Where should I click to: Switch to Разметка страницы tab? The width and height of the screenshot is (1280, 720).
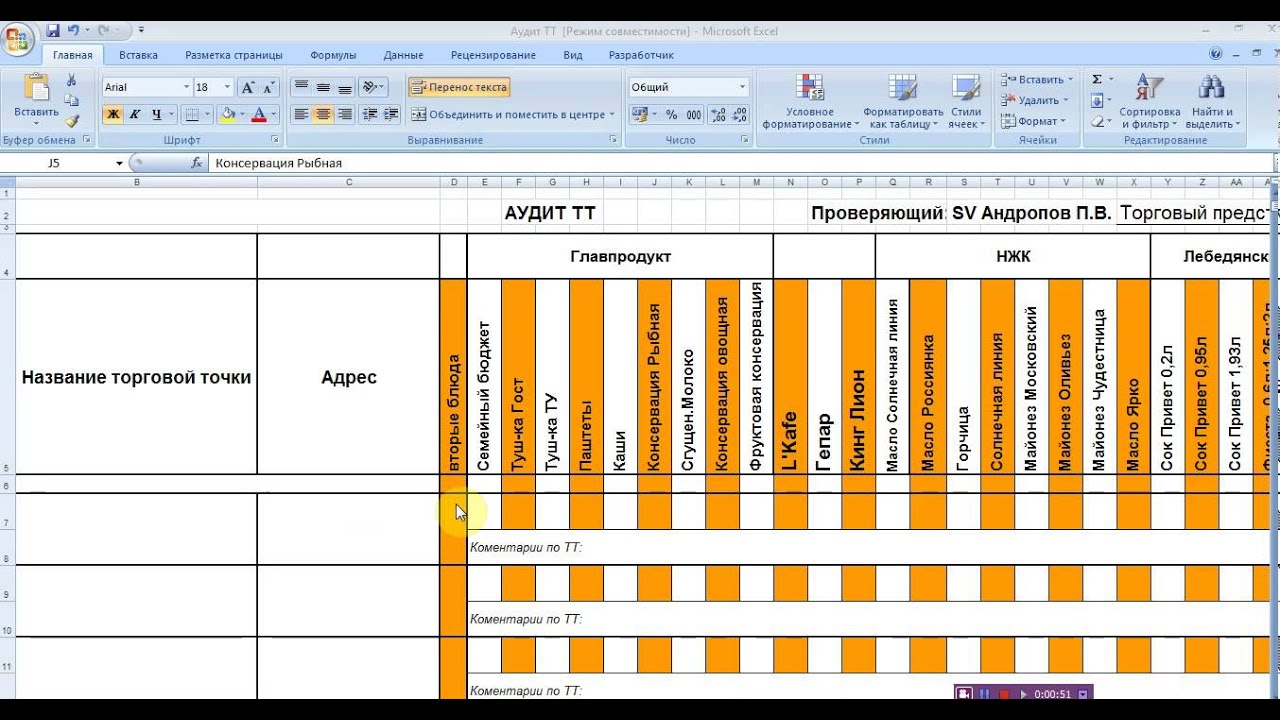tap(234, 55)
